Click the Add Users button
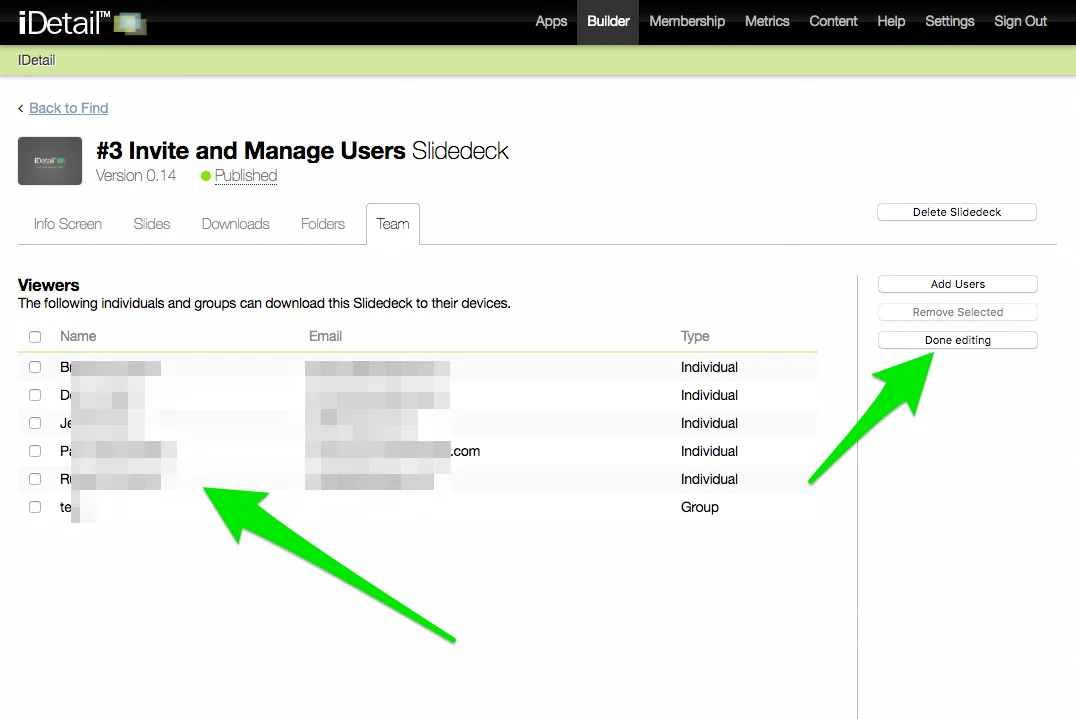 [957, 284]
